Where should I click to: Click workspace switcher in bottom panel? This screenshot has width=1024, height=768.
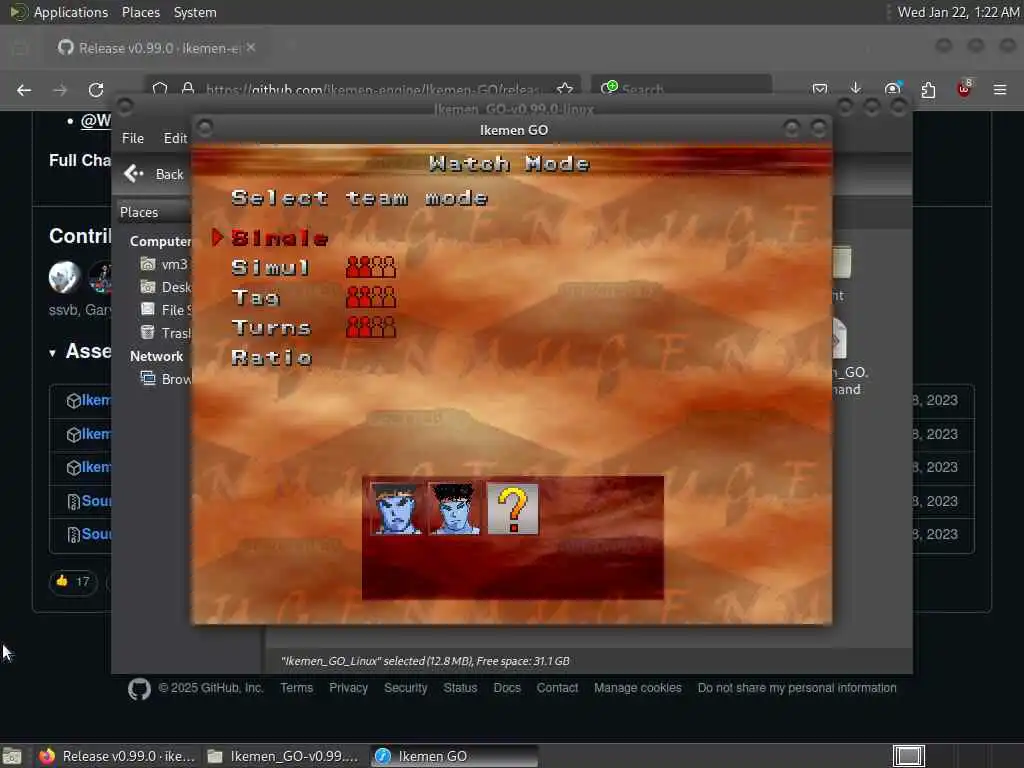tap(908, 756)
